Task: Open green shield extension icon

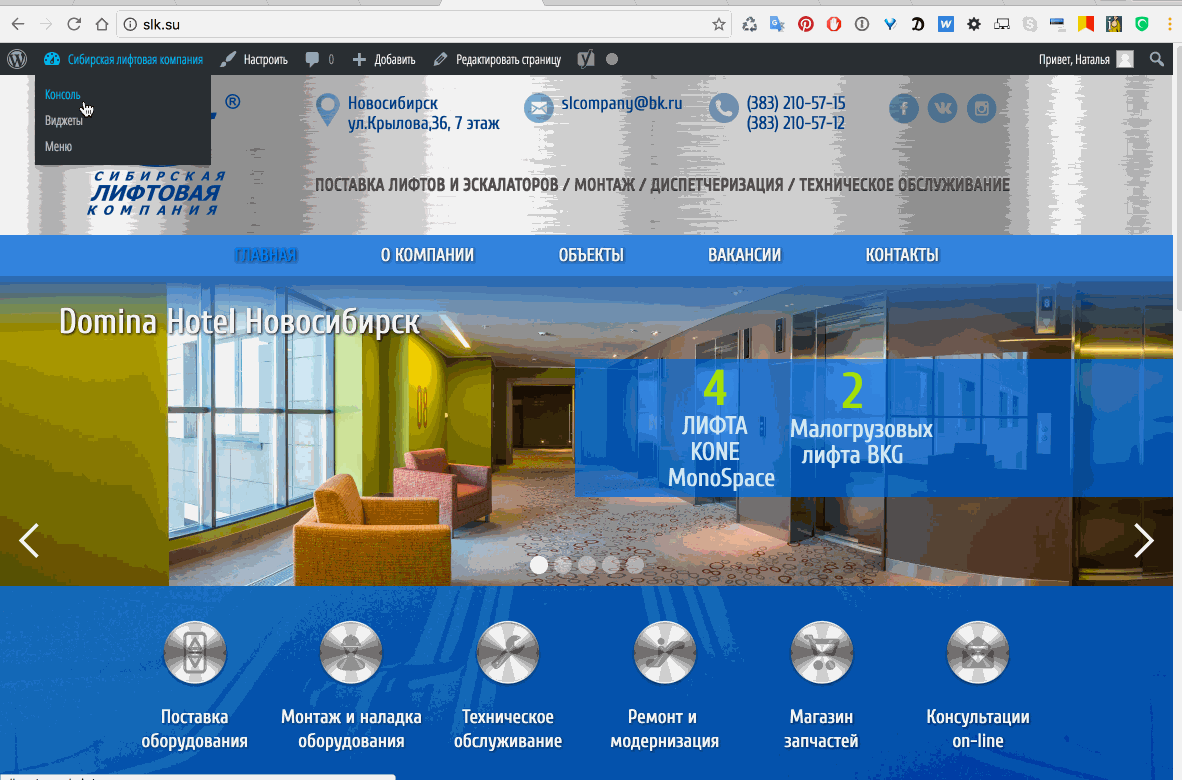Action: (1142, 24)
